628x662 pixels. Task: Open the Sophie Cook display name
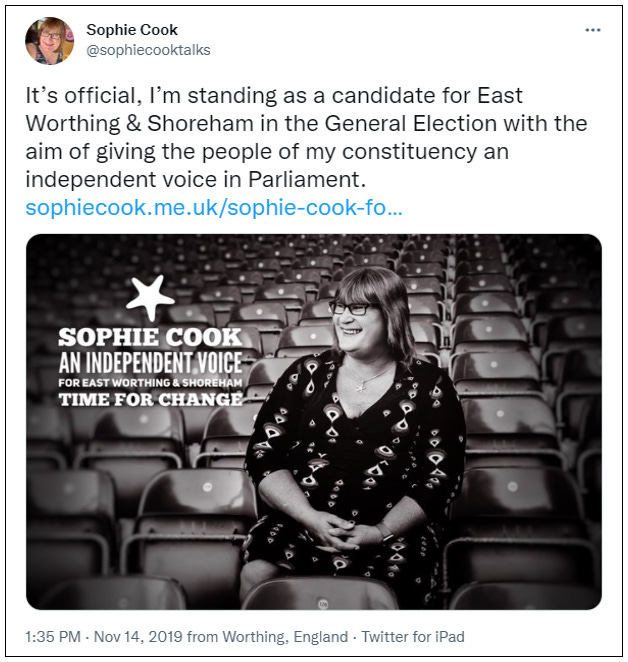click(132, 29)
